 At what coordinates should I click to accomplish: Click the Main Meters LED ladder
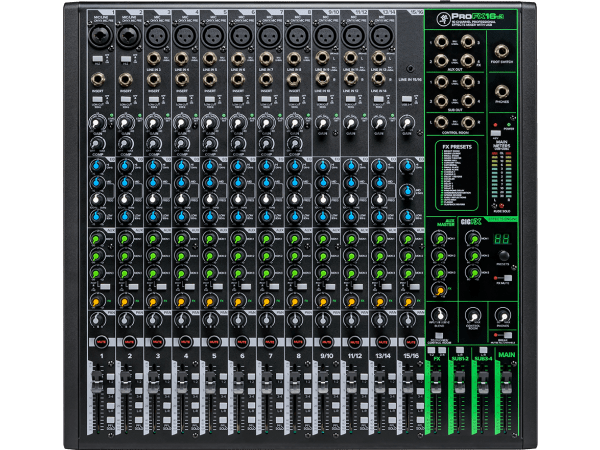501,174
